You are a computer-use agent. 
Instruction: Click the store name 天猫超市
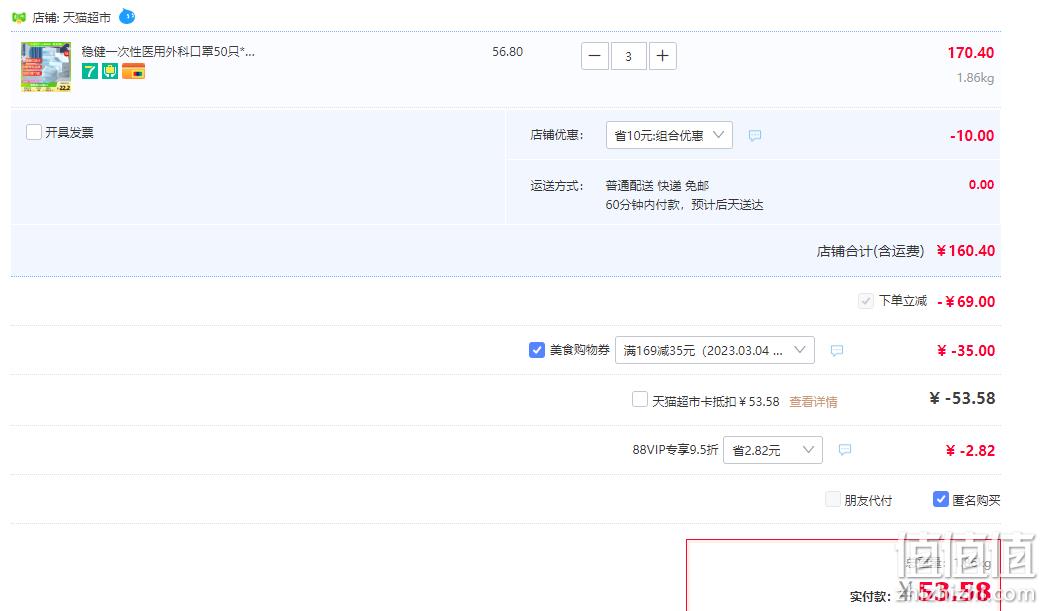click(87, 17)
